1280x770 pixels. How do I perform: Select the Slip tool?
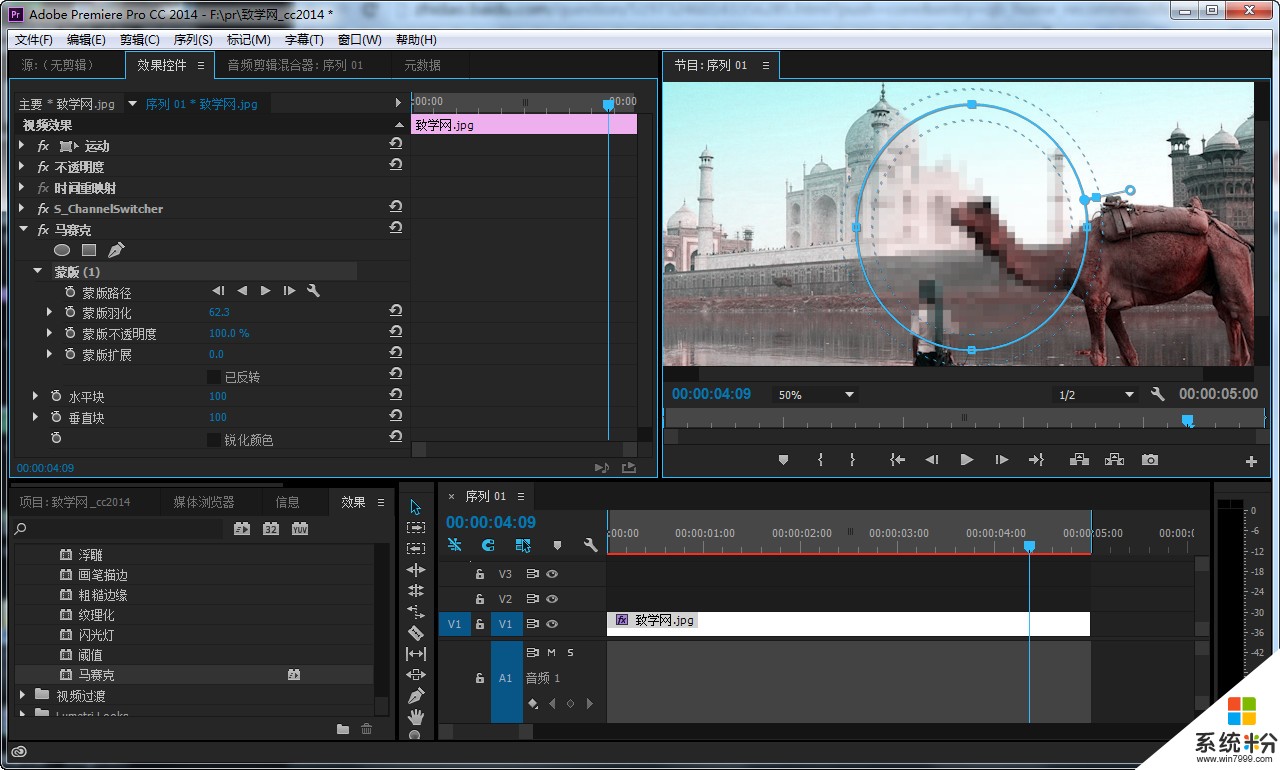[x=416, y=654]
